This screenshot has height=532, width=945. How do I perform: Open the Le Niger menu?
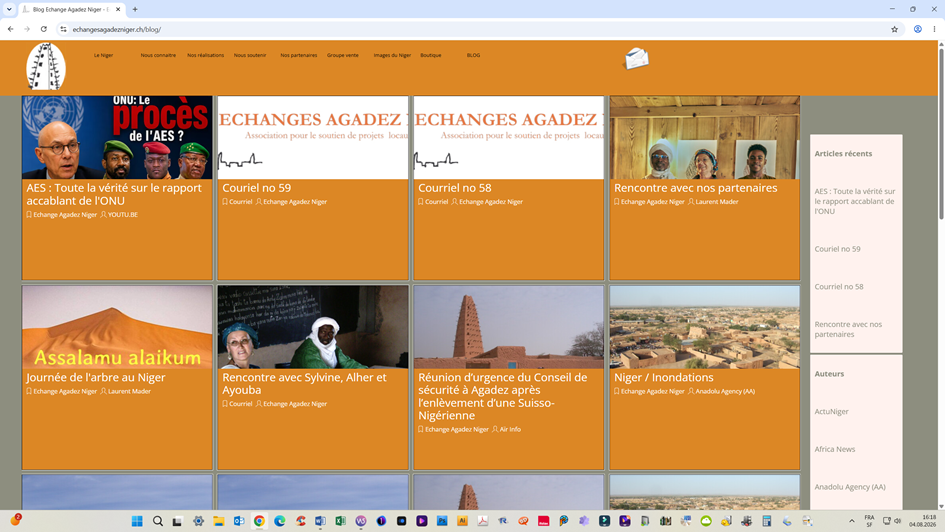point(103,55)
